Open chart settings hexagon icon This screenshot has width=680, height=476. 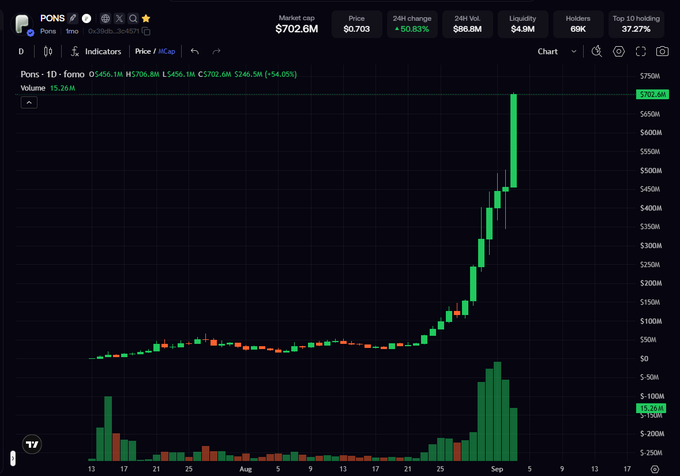619,51
